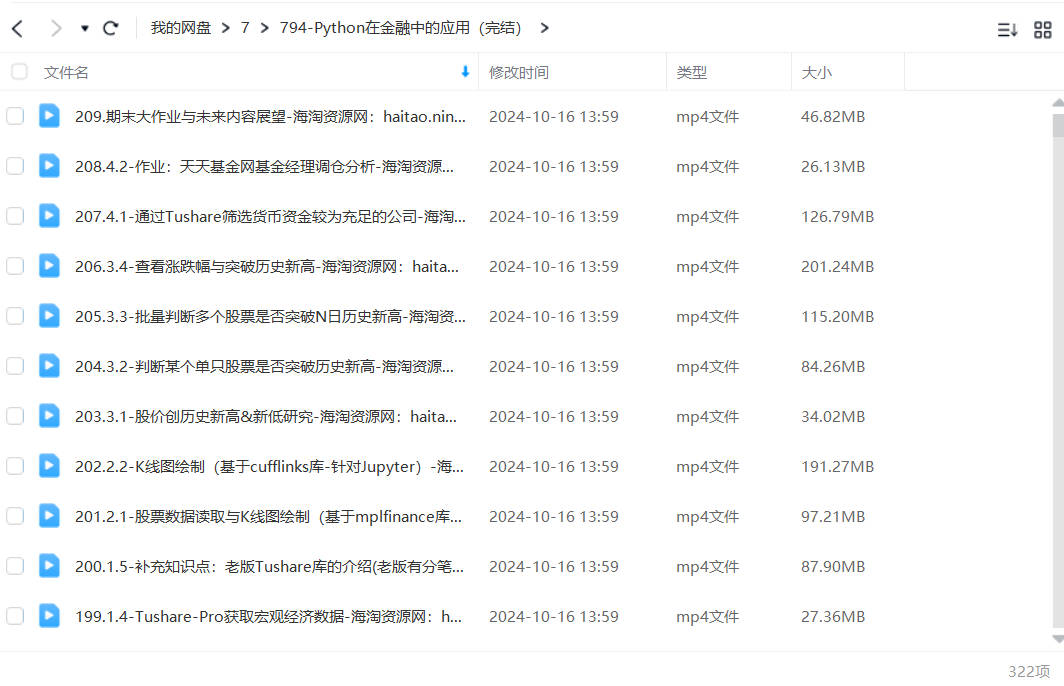Click the blue sort-direction arrow
This screenshot has width=1064, height=686.
465,71
